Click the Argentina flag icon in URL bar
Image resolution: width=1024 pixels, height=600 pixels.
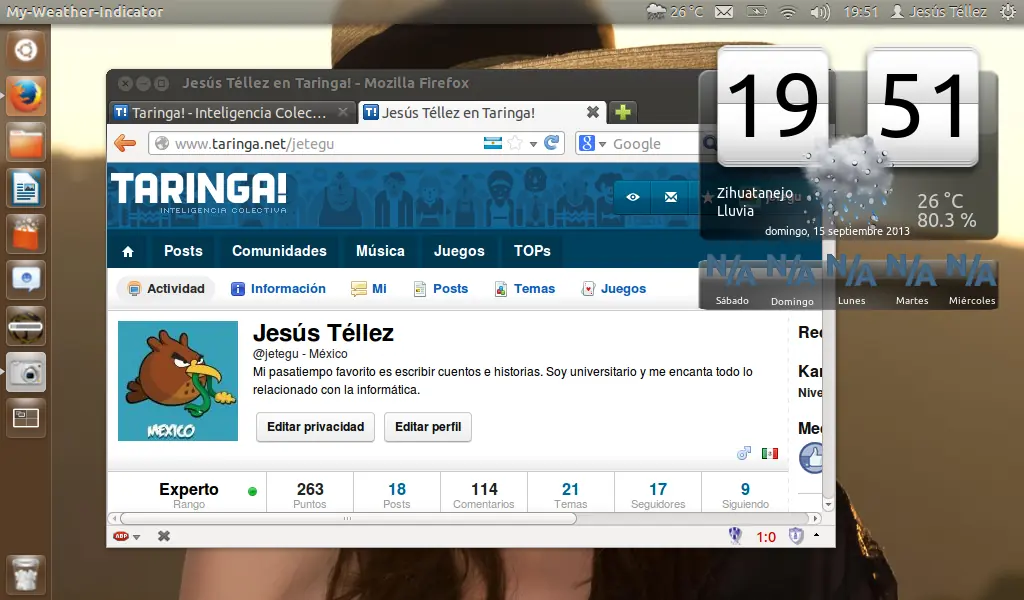[x=492, y=143]
